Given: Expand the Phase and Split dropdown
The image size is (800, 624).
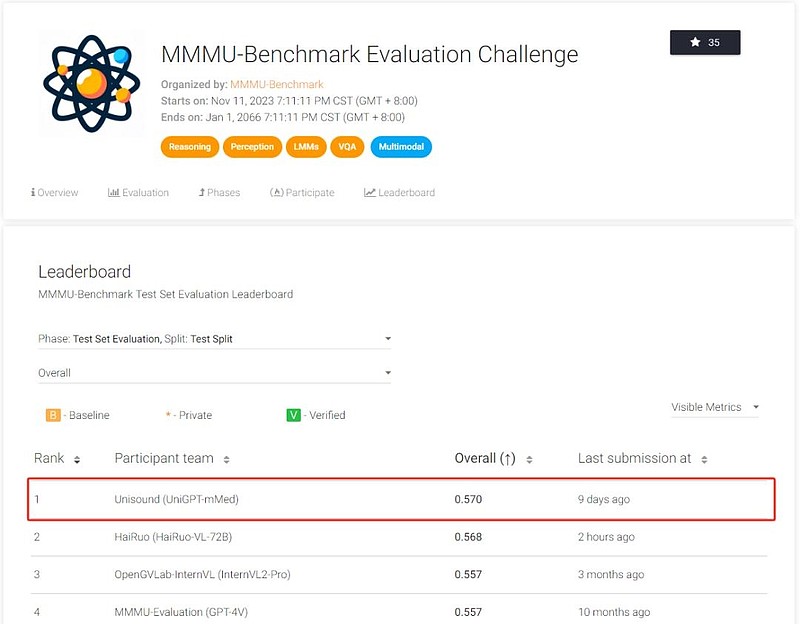Looking at the screenshot, I should click(214, 339).
